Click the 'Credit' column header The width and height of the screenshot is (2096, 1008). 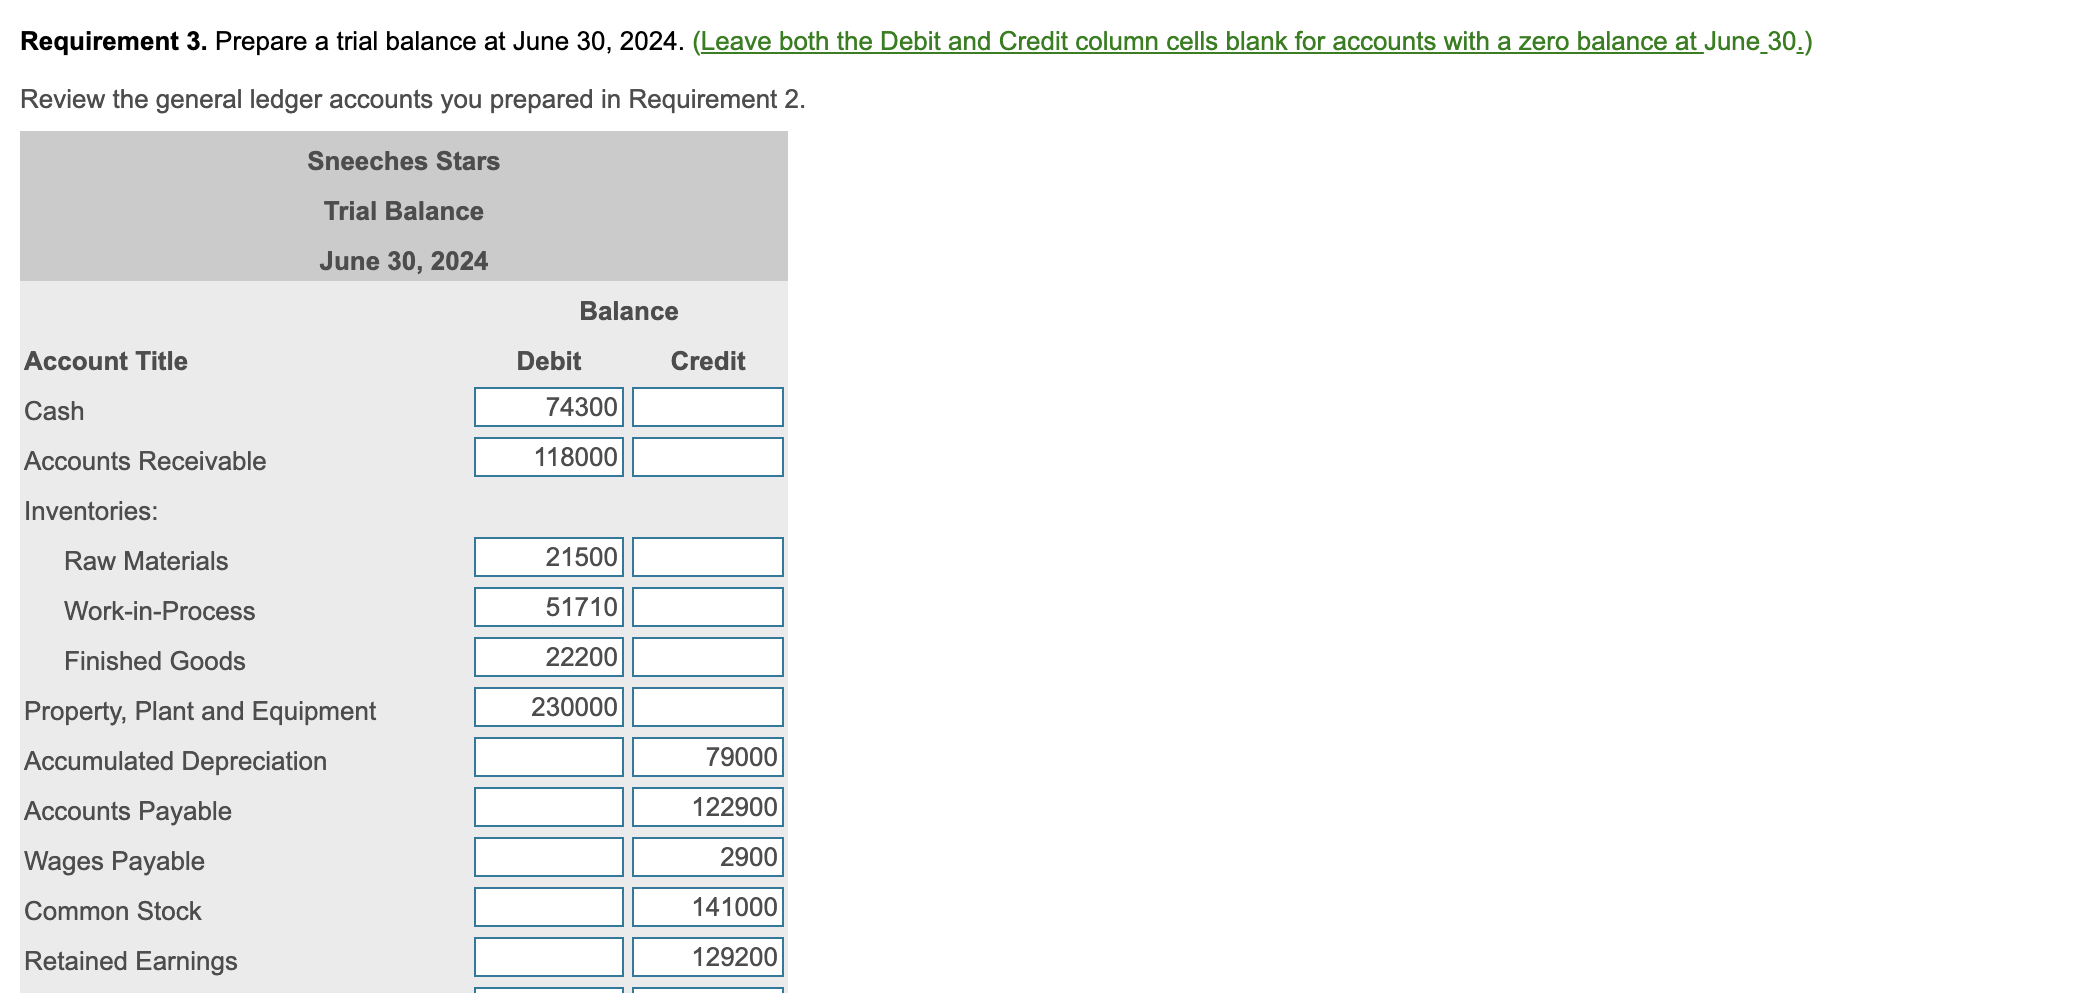[x=708, y=361]
